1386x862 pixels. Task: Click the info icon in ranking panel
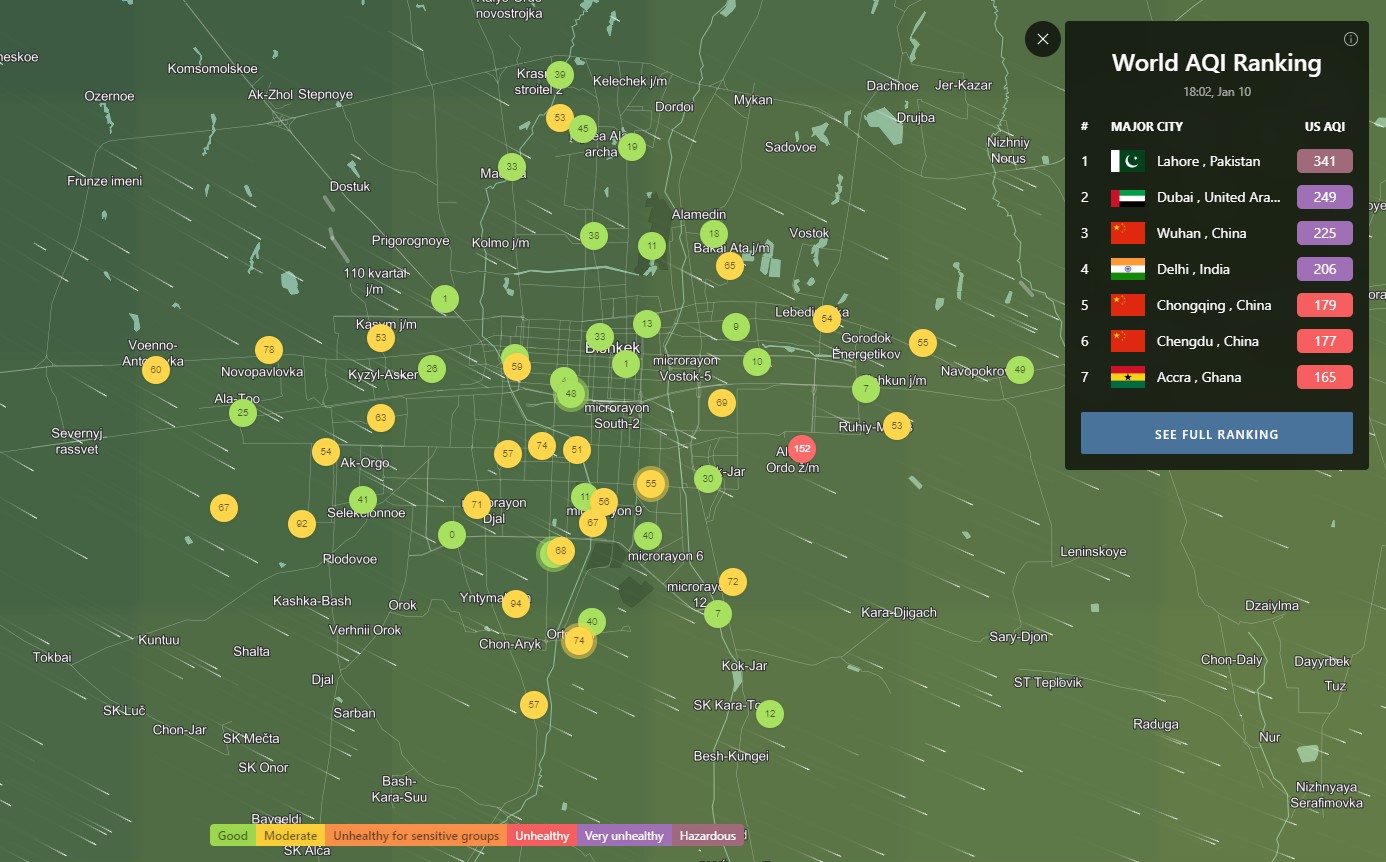pos(1350,39)
